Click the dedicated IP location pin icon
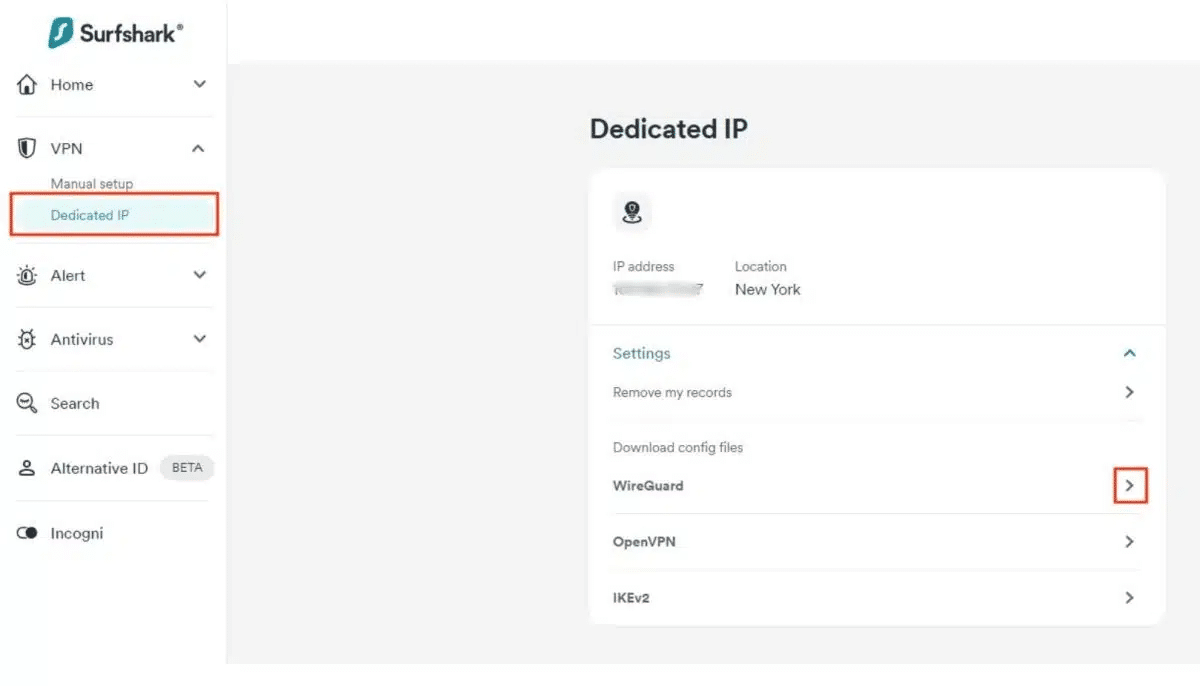The height and width of the screenshot is (686, 1200). point(632,212)
